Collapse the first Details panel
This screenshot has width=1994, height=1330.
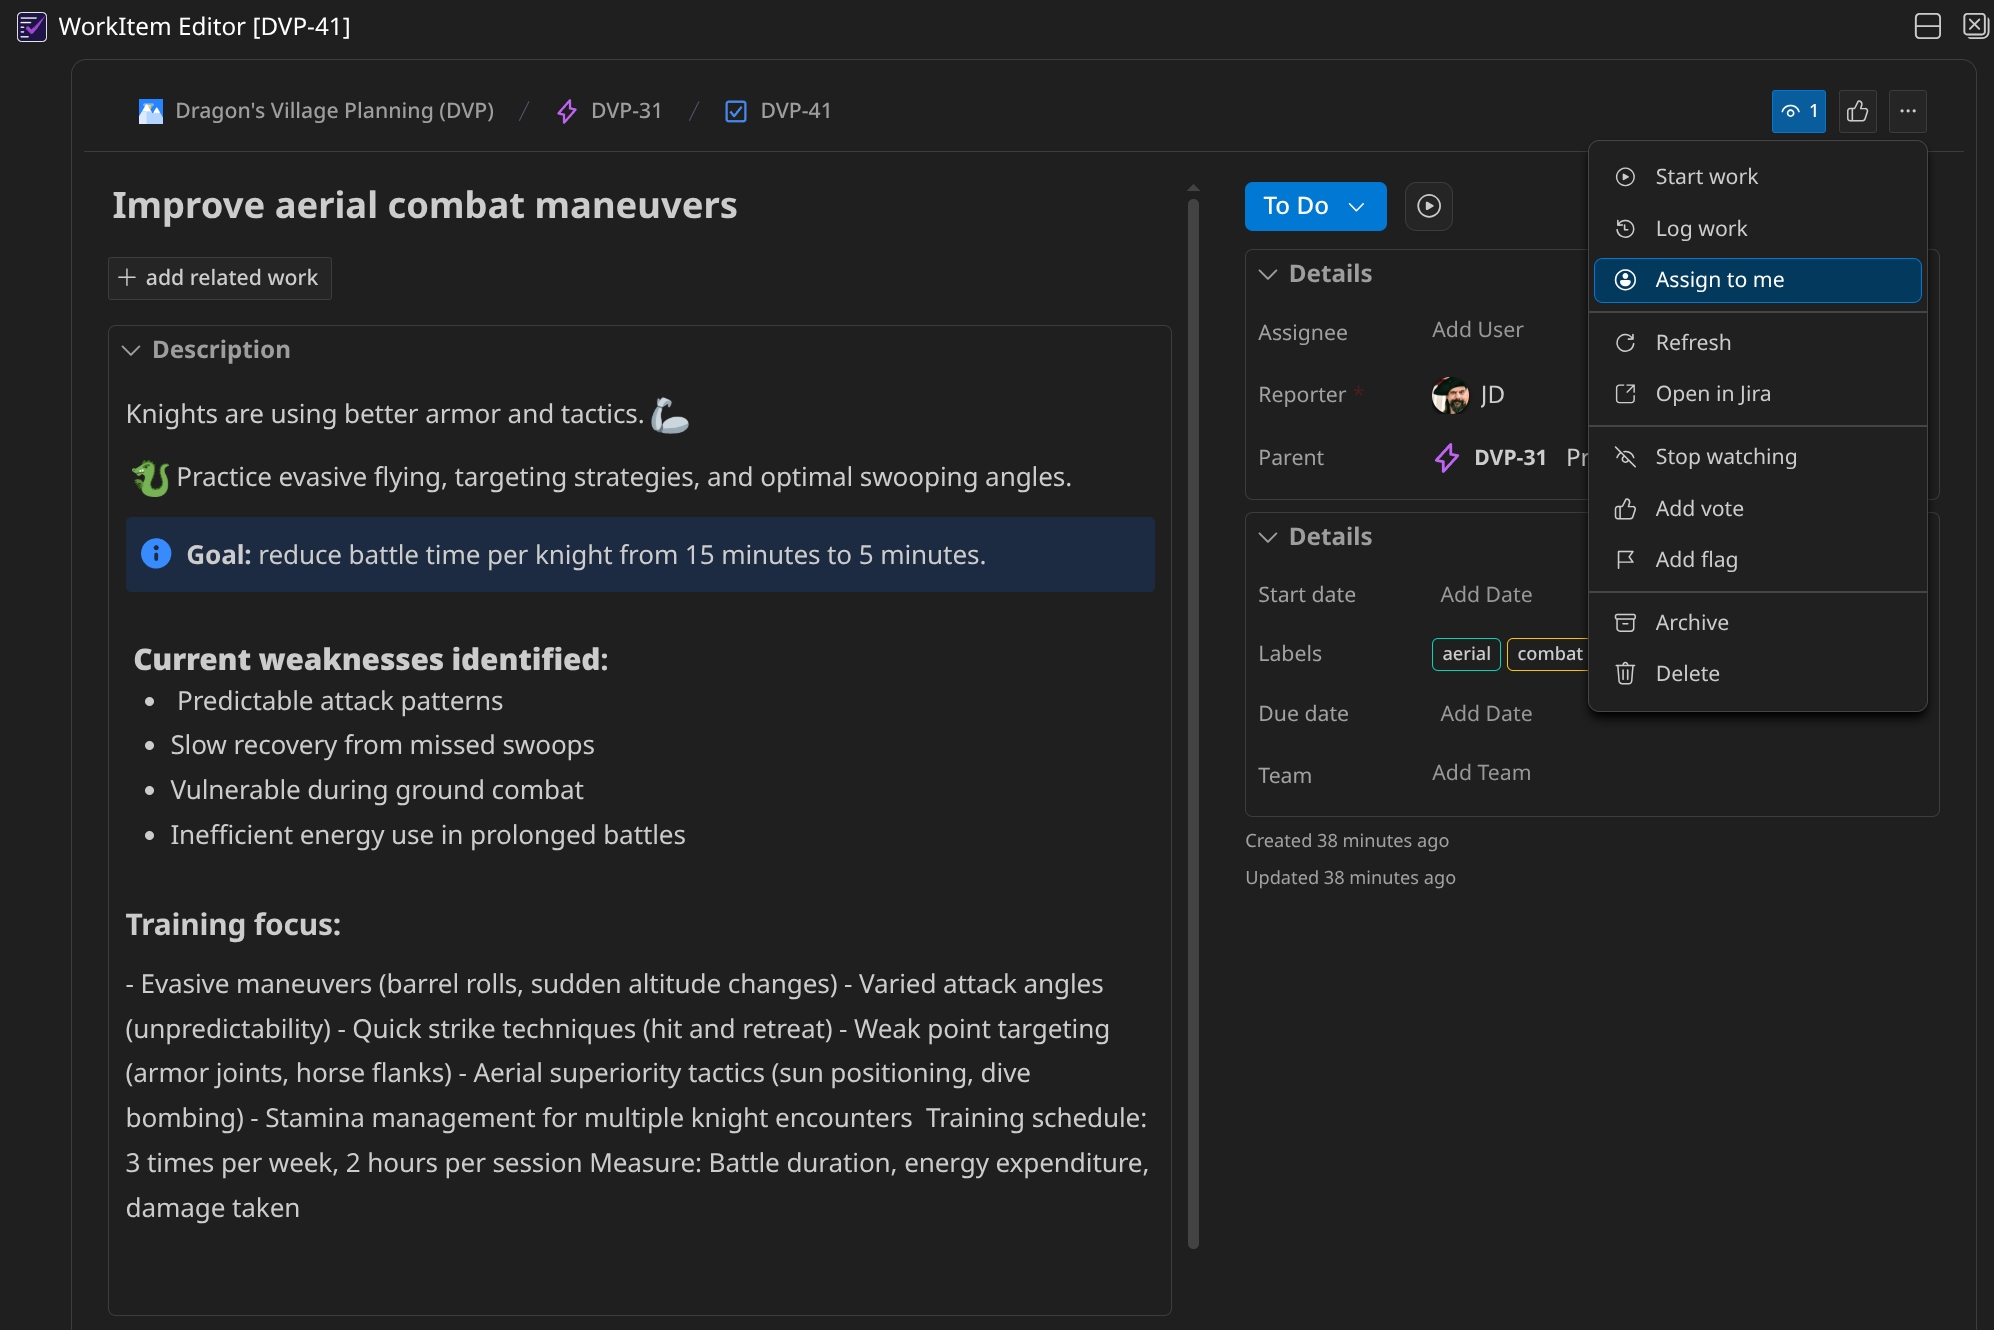point(1267,273)
